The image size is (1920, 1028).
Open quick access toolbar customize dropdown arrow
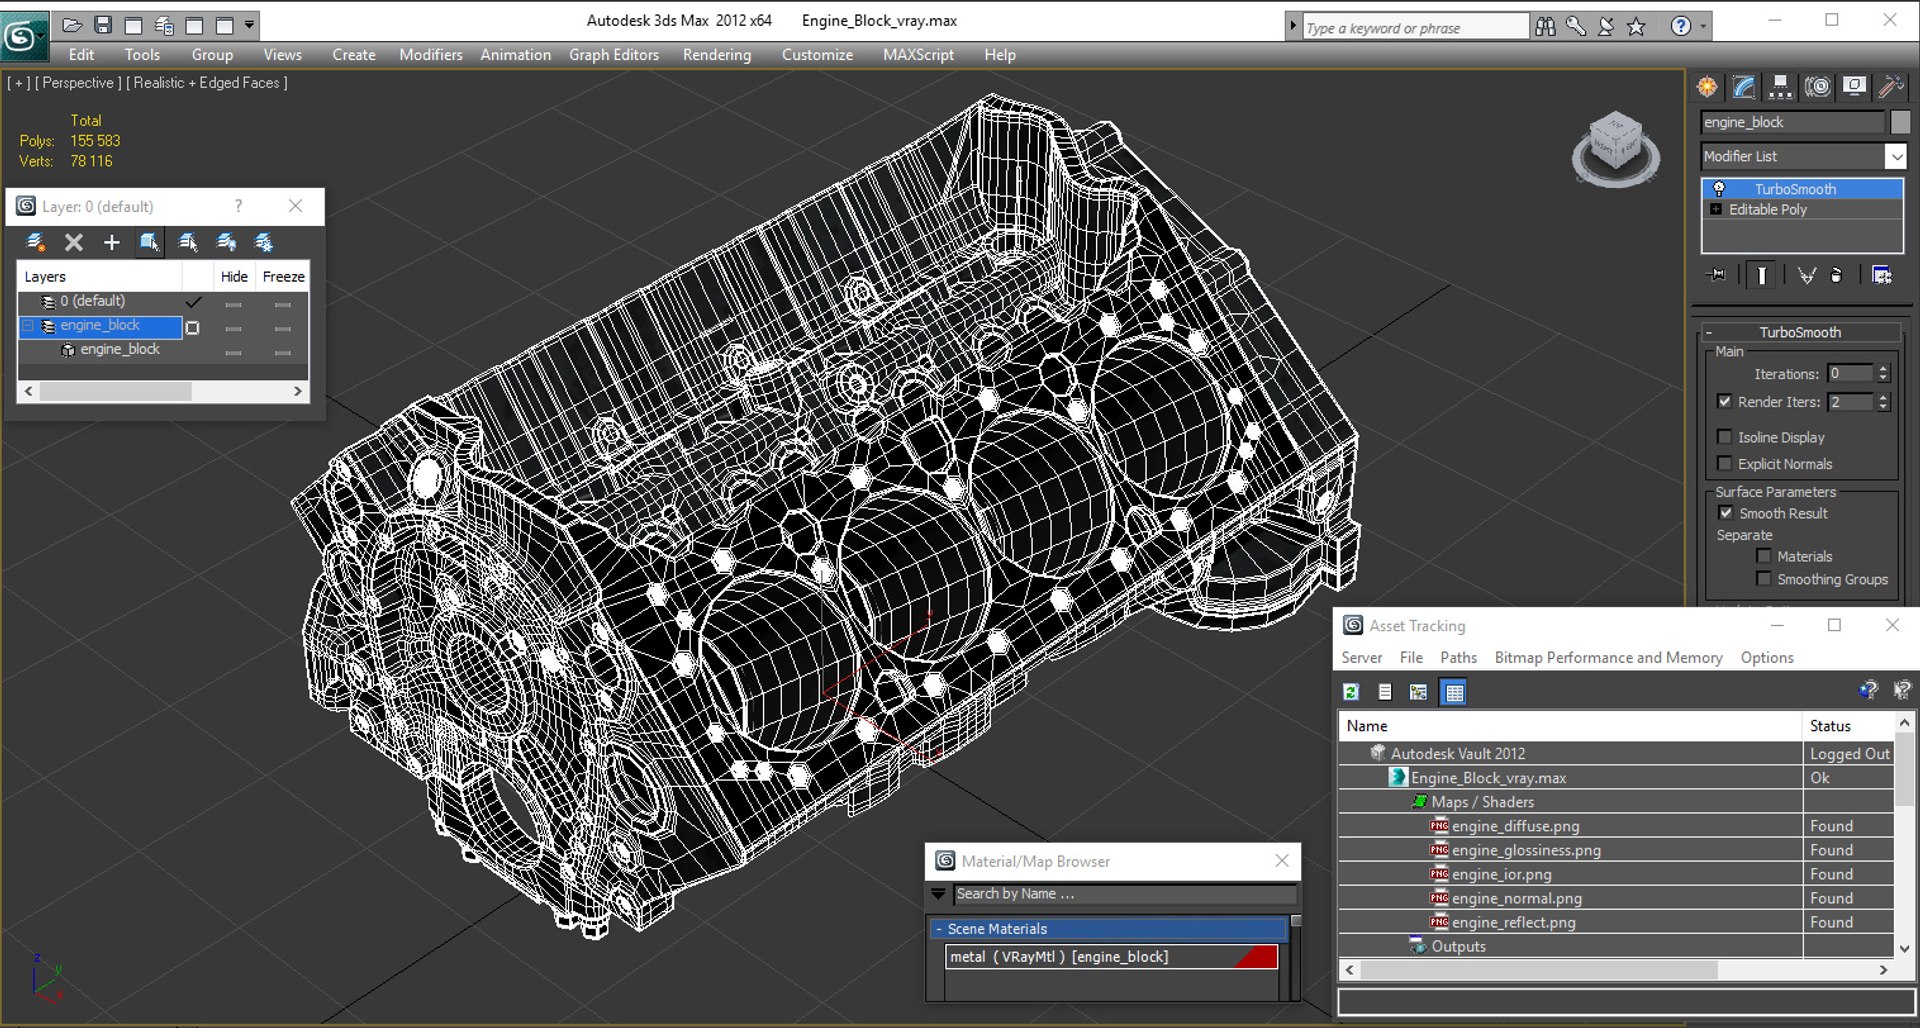tap(250, 25)
